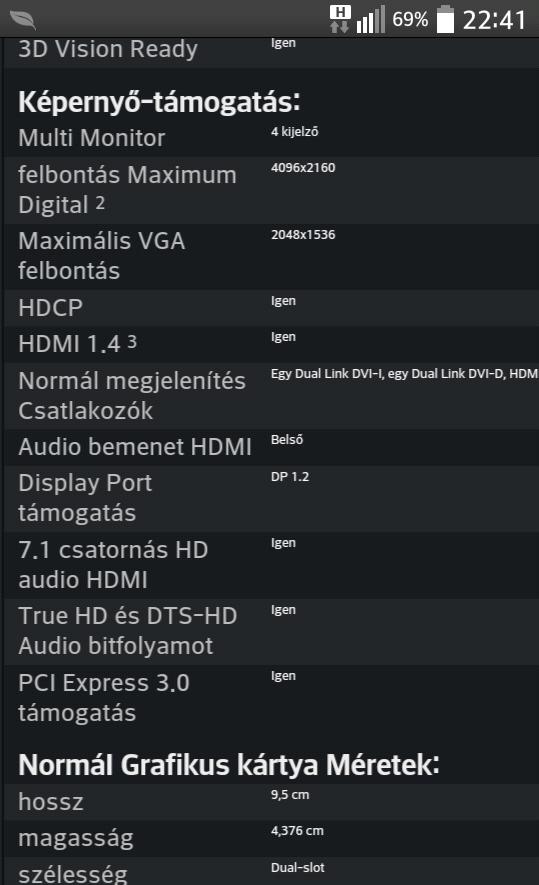Tap footnote 2 beside Maximum Digital
Screen dimensions: 539x885
coord(100,203)
